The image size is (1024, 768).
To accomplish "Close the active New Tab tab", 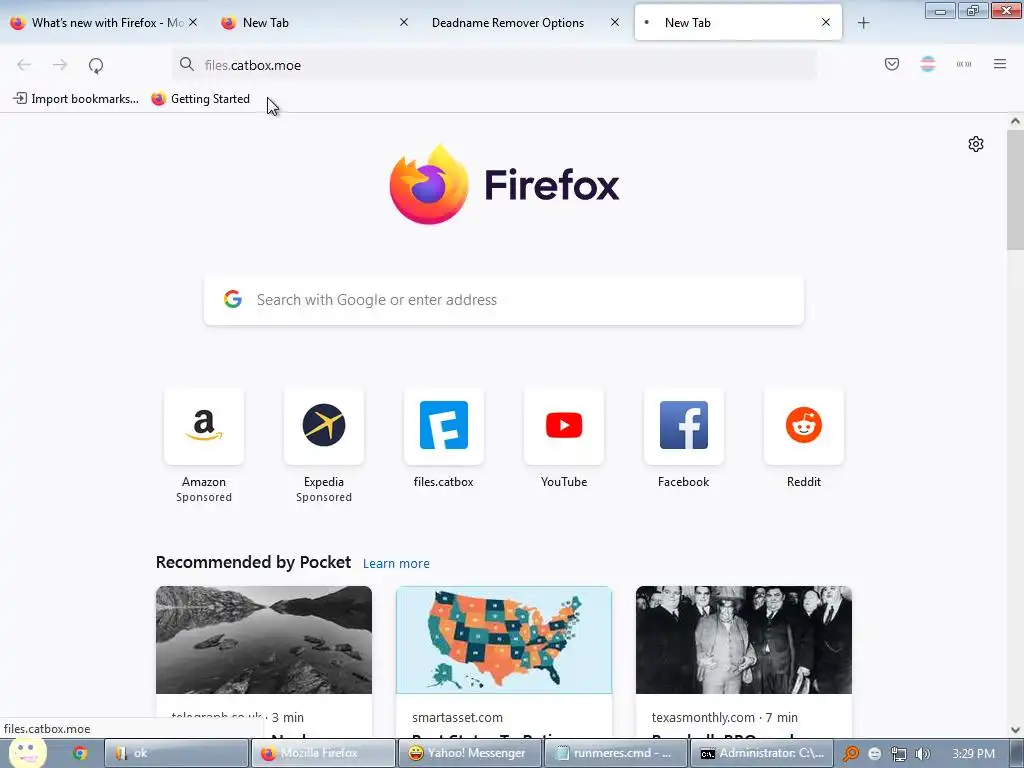I will [x=825, y=22].
